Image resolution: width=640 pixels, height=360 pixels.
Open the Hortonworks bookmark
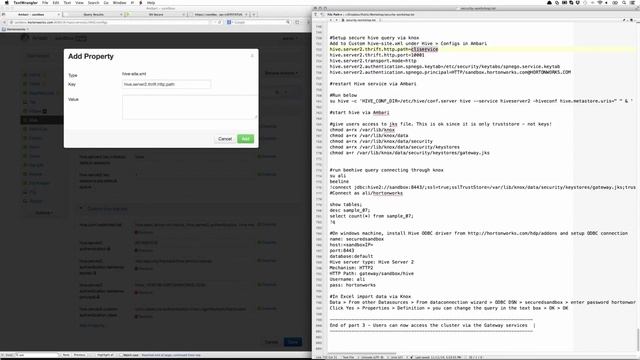tap(15, 29)
